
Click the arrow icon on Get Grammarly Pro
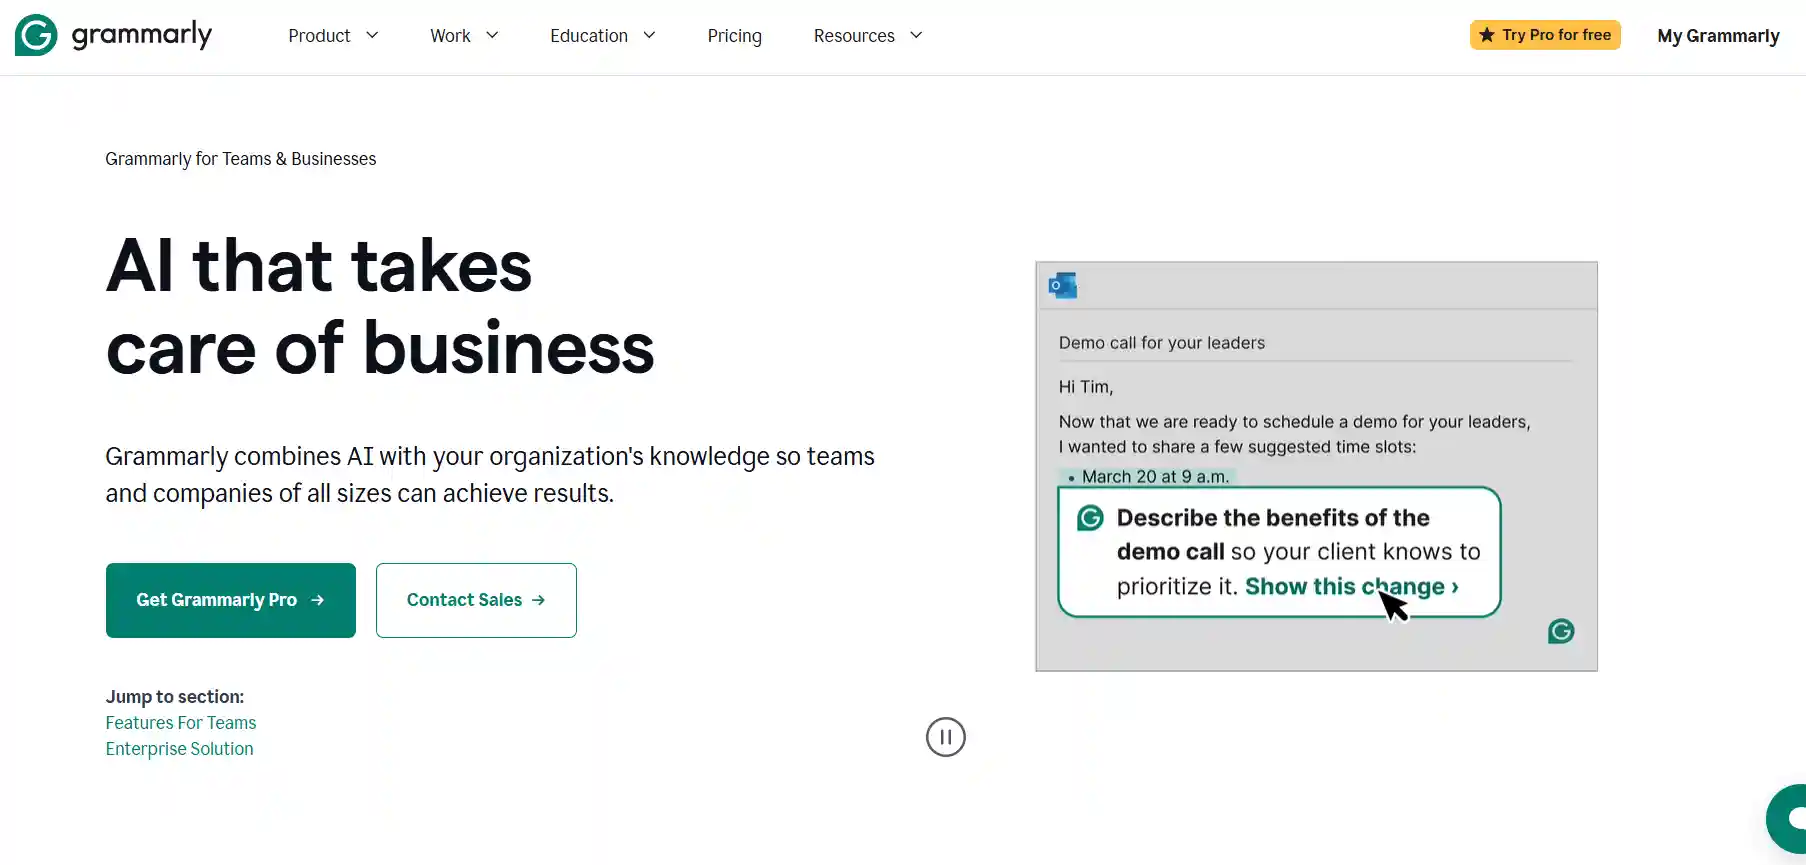pos(318,600)
